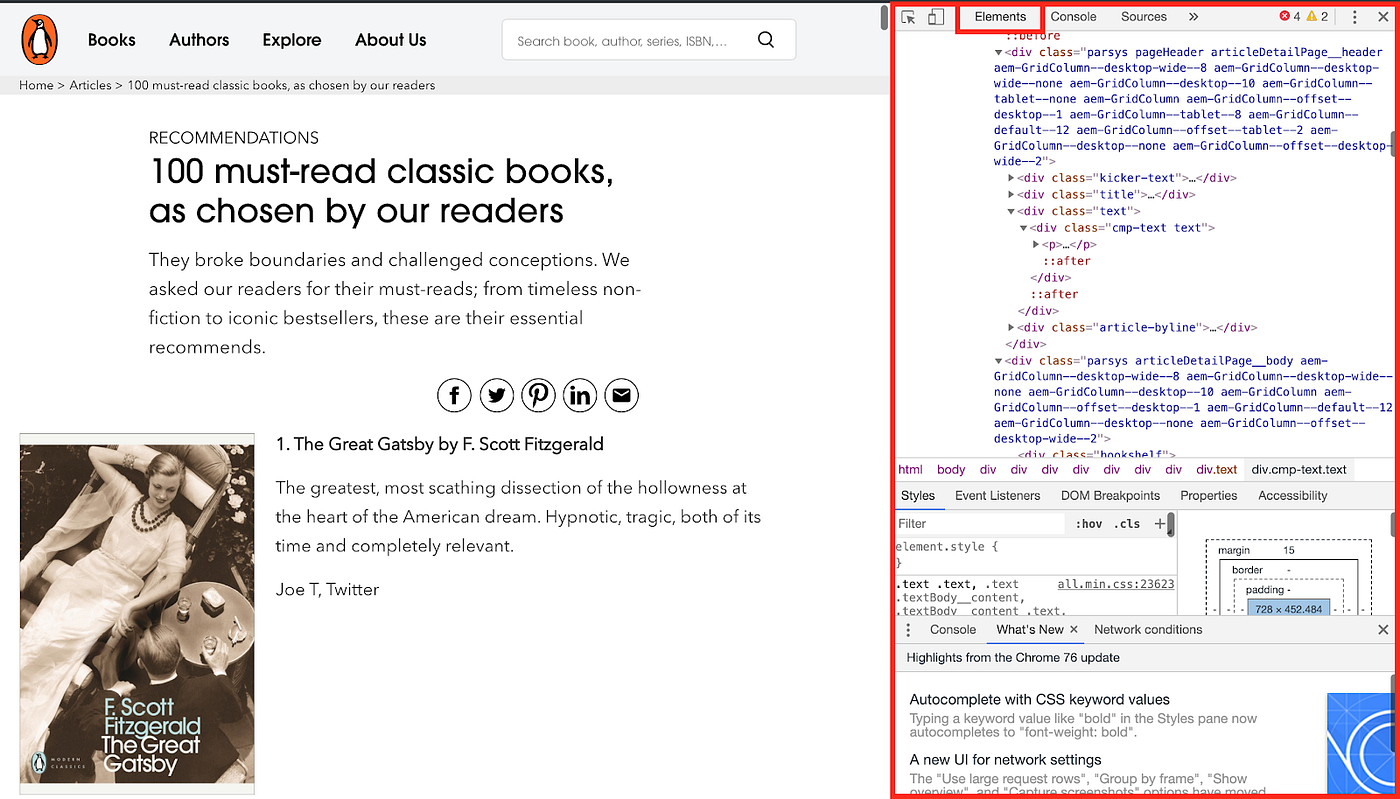Add new style rule plus icon
This screenshot has height=799, width=1400.
1160,523
